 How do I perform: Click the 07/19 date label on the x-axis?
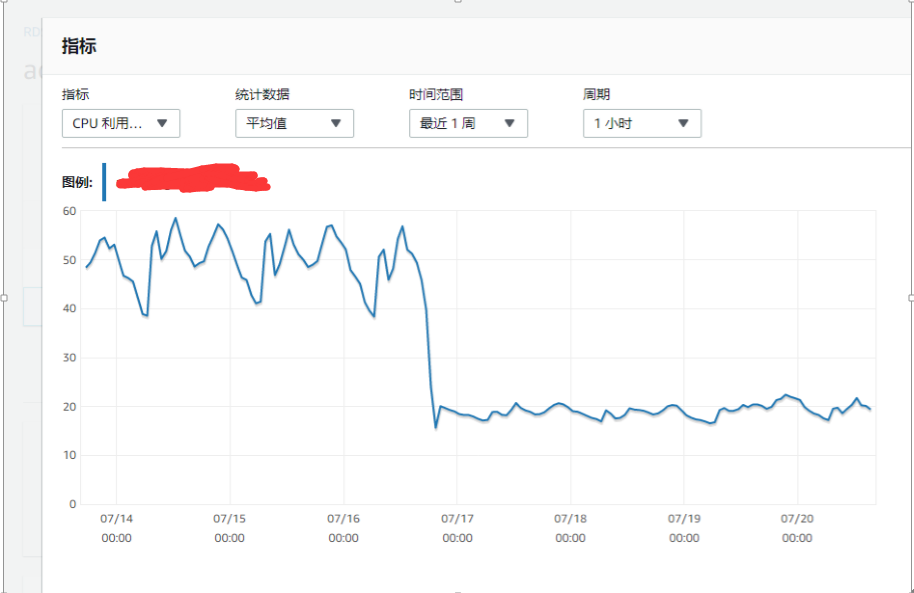coord(684,519)
